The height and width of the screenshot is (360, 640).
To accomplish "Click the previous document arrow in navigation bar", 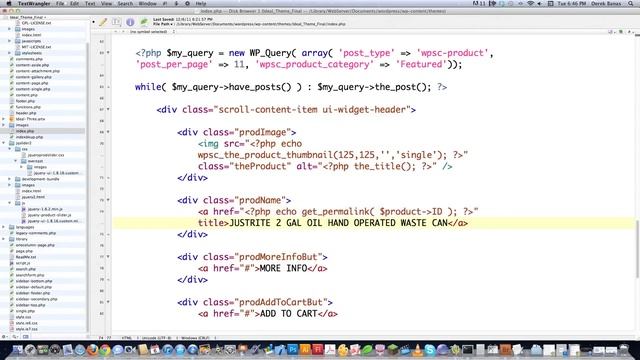I will pos(116,31).
